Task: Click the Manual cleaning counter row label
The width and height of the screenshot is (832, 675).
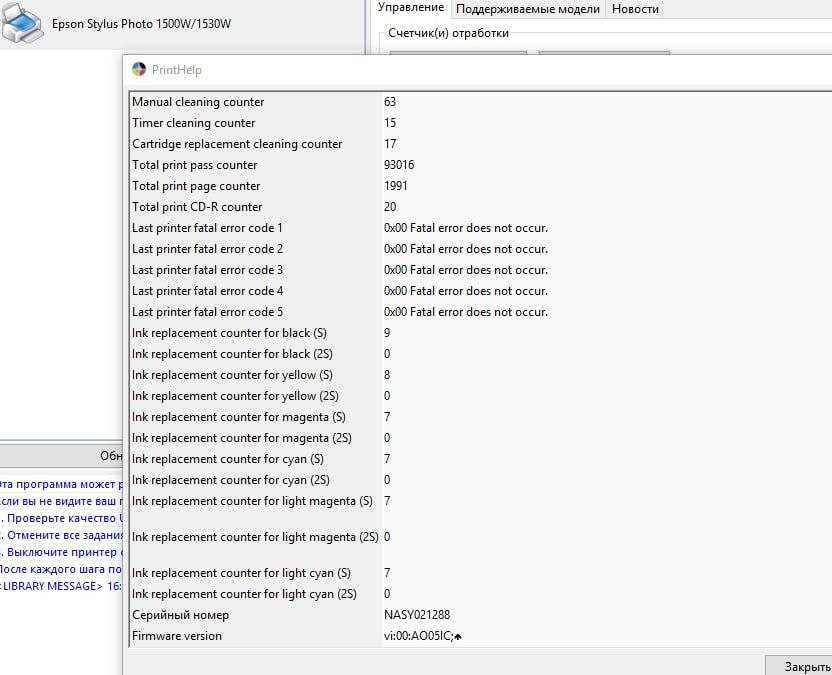Action: pyautogui.click(x=198, y=102)
